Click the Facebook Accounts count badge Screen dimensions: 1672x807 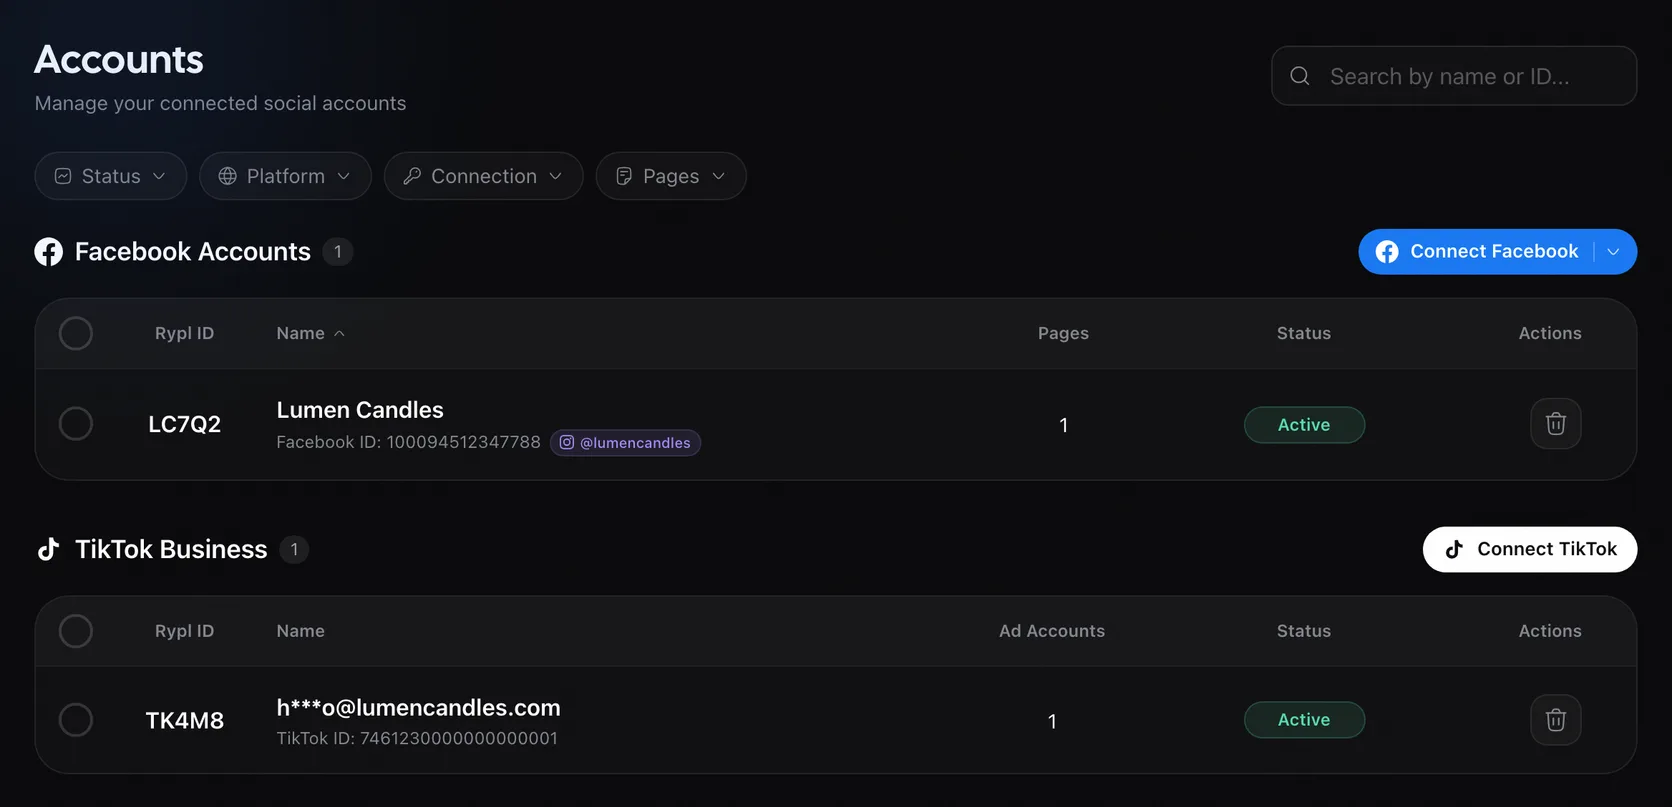click(x=338, y=252)
